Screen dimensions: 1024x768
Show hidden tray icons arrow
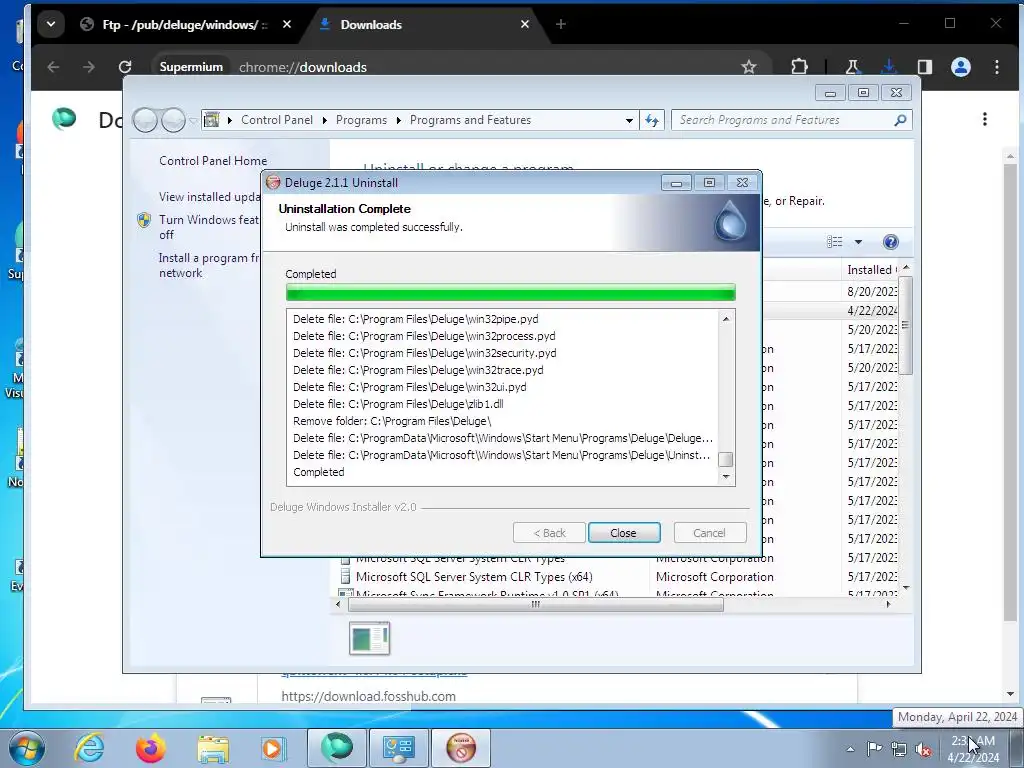850,749
